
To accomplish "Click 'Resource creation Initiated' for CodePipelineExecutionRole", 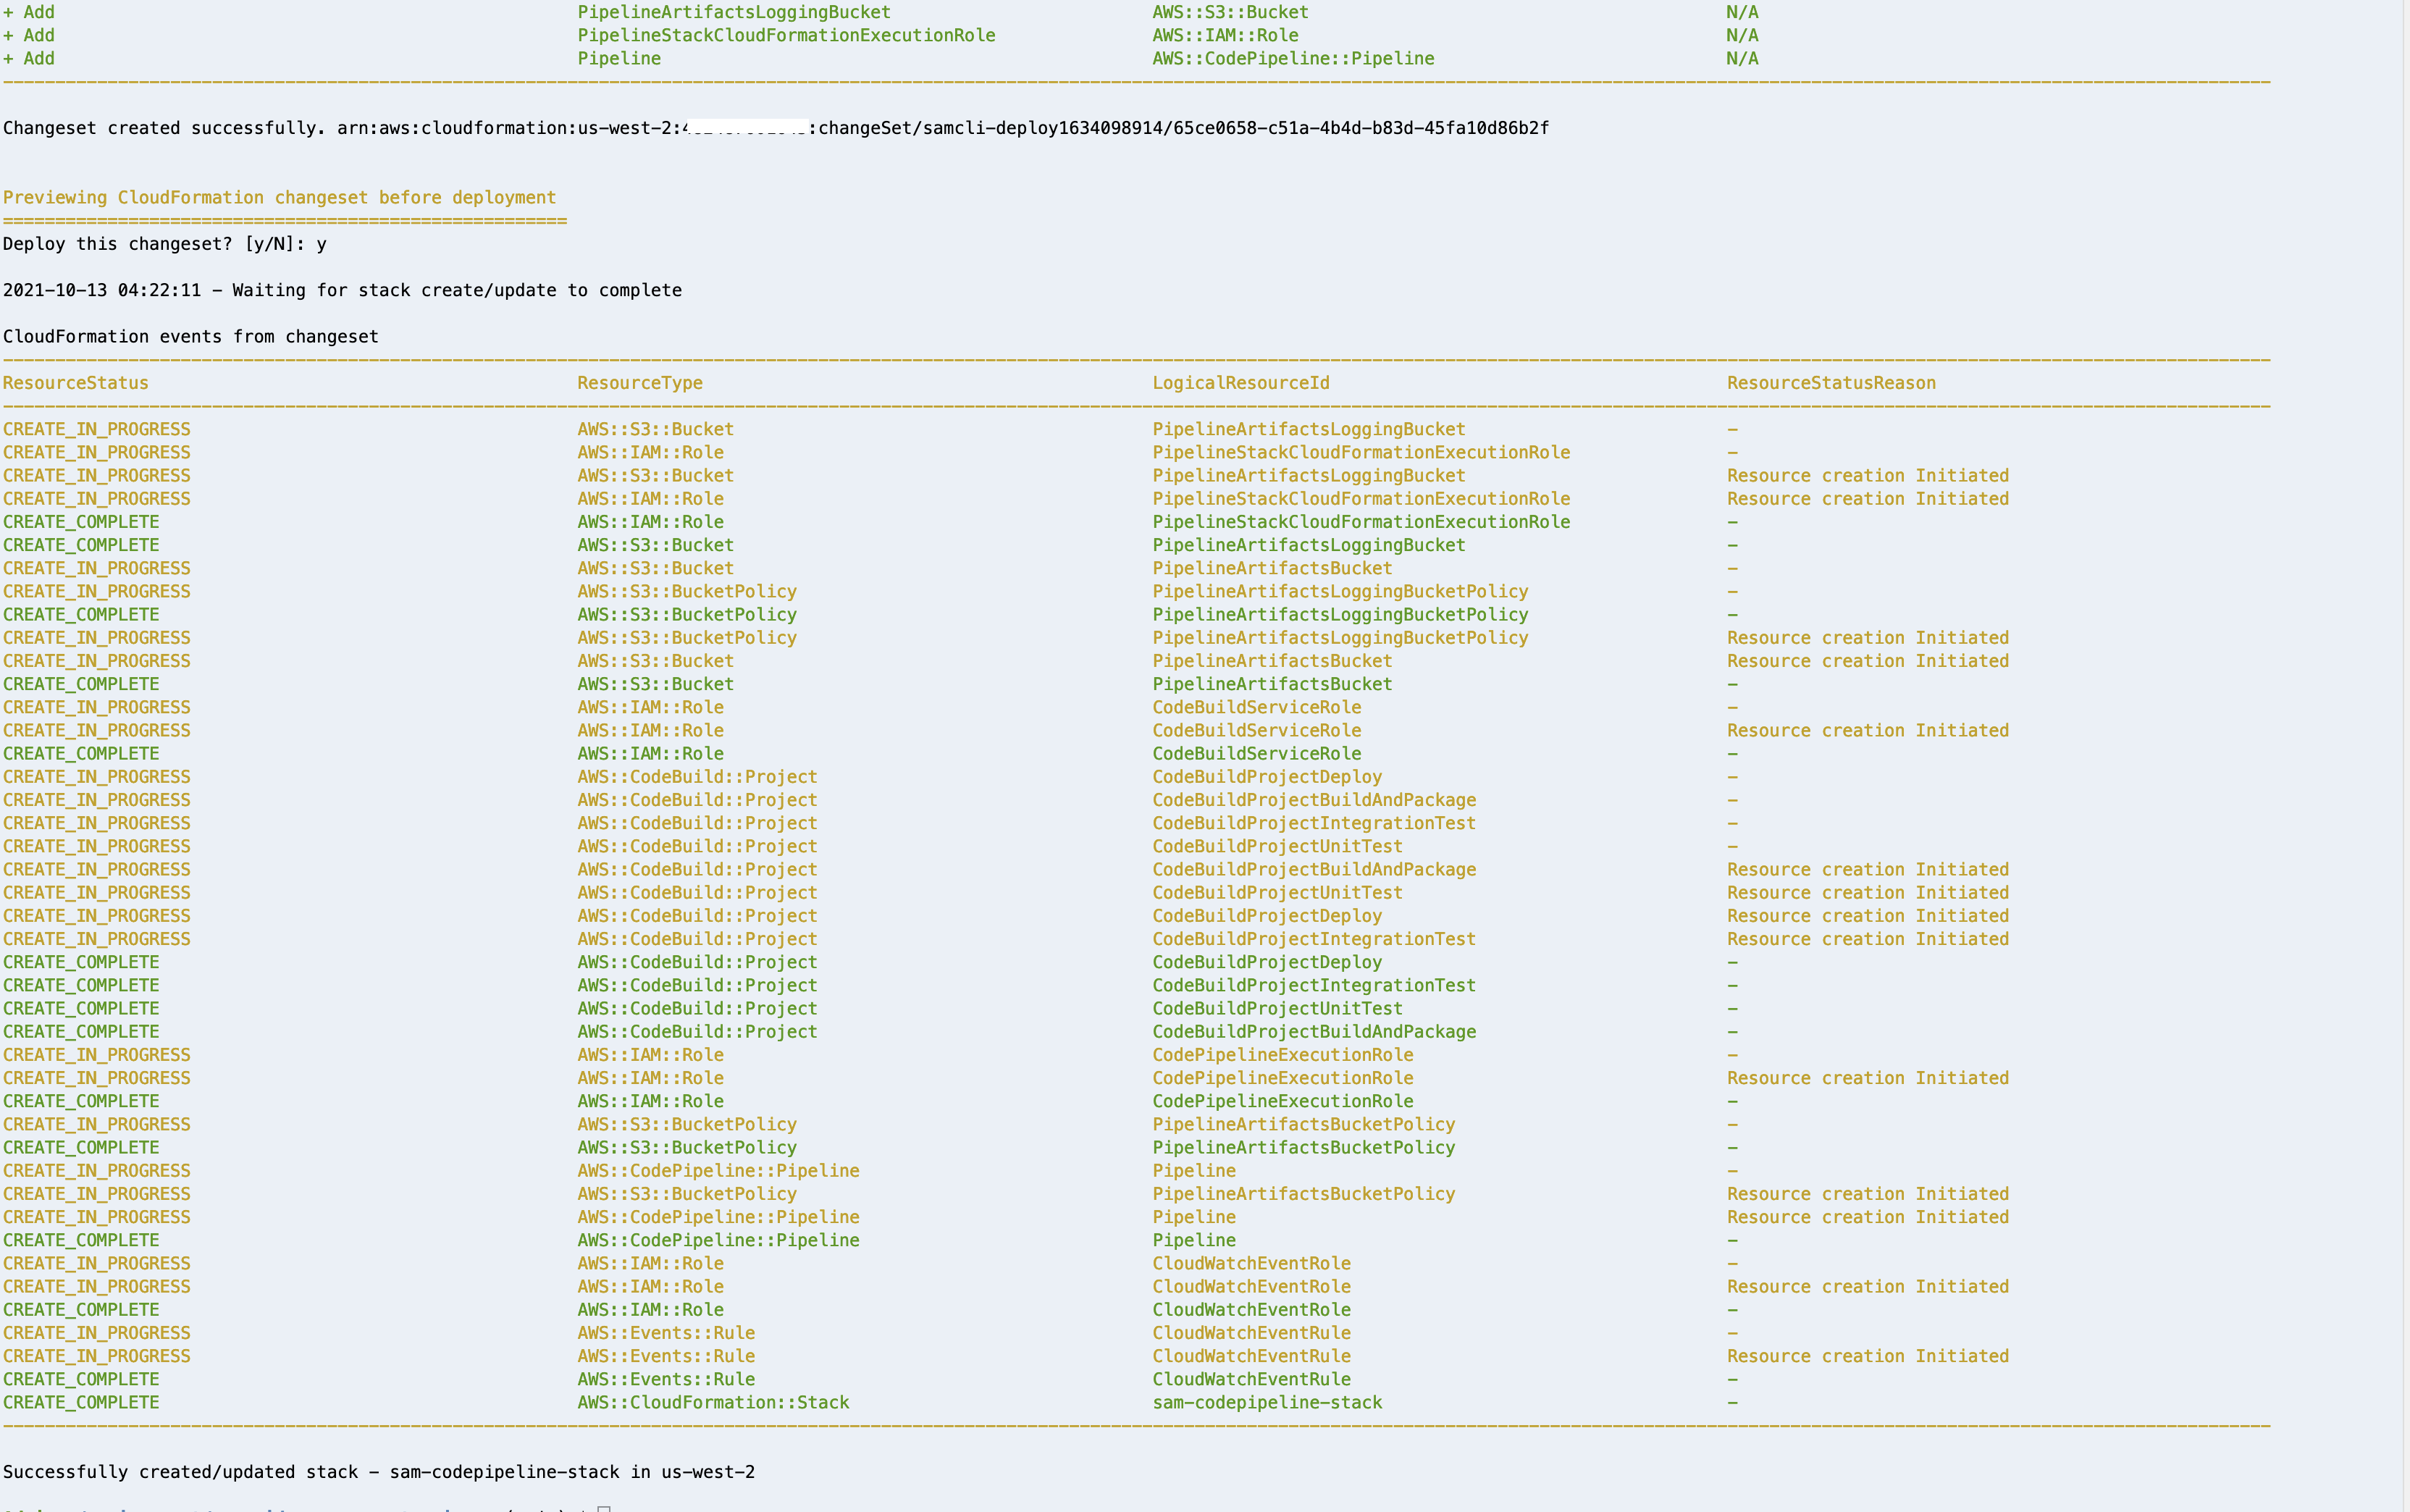I will pos(1868,1078).
